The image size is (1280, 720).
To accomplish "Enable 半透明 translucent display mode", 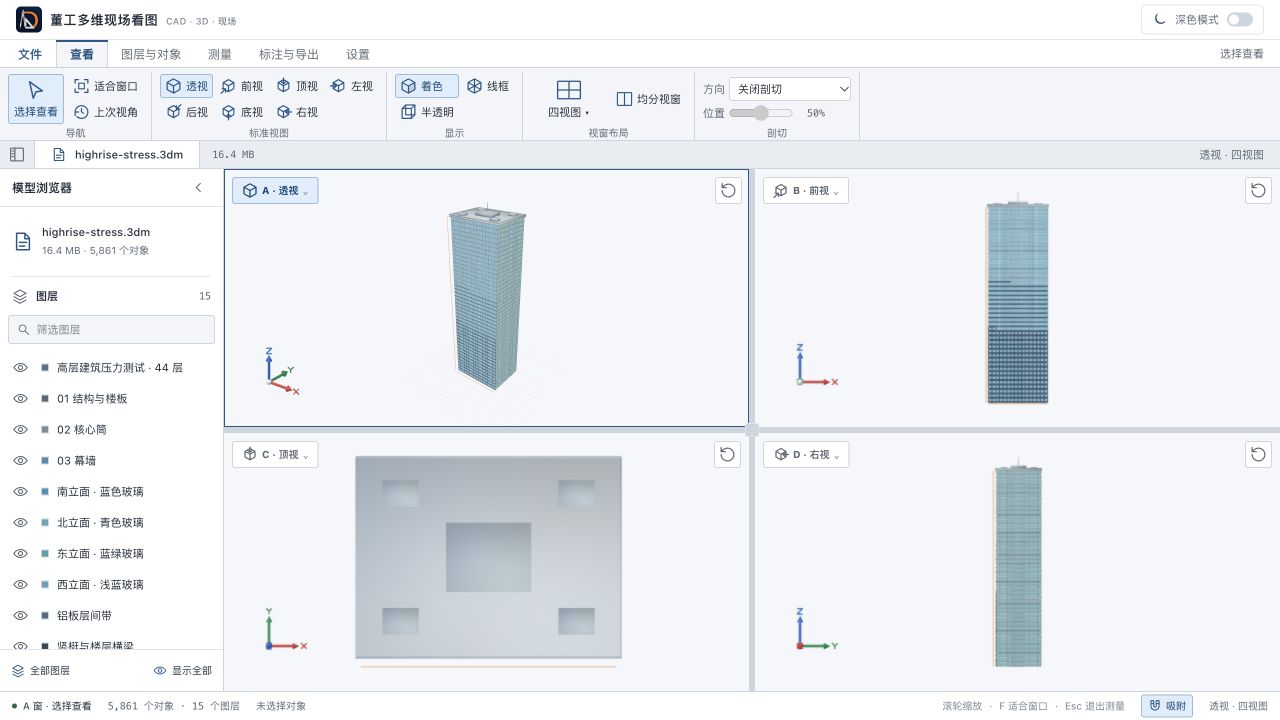I will [427, 112].
